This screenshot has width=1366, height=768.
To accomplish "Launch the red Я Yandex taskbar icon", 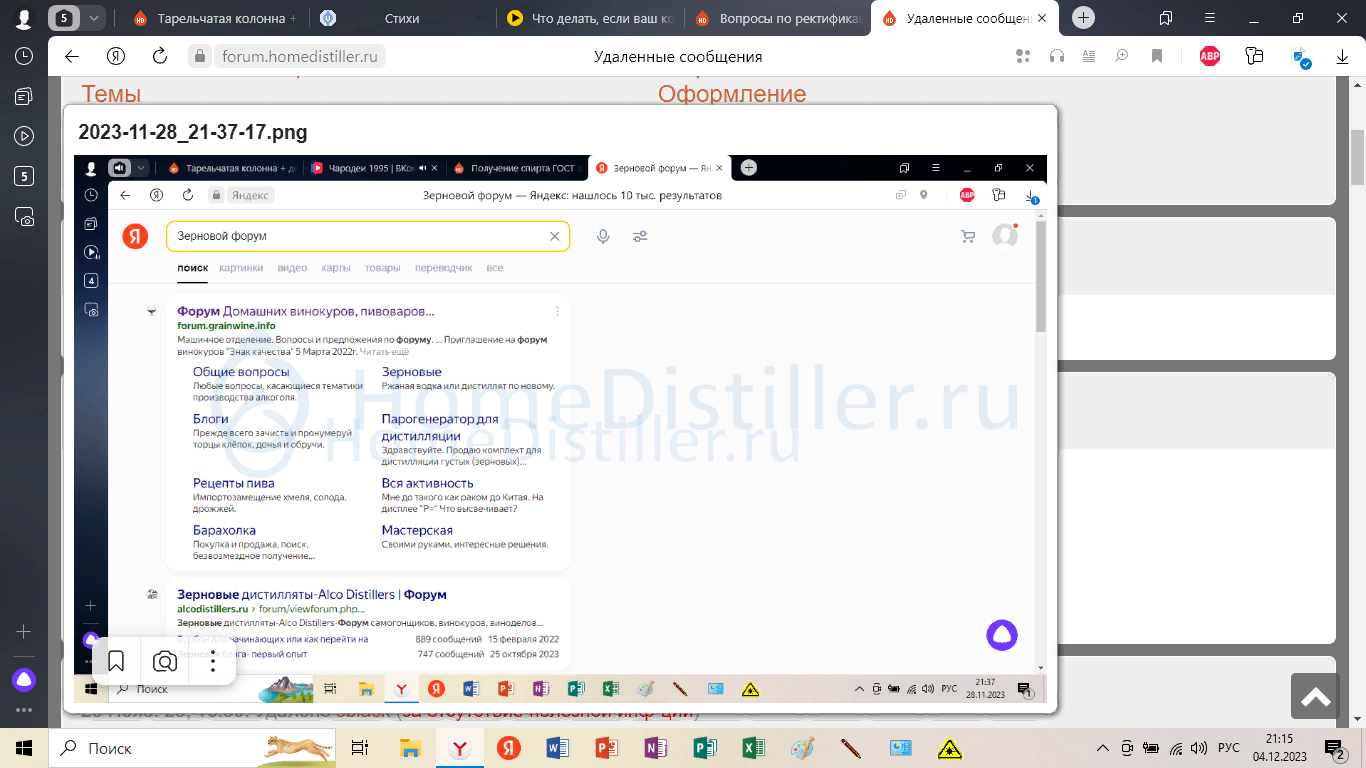I will [508, 748].
